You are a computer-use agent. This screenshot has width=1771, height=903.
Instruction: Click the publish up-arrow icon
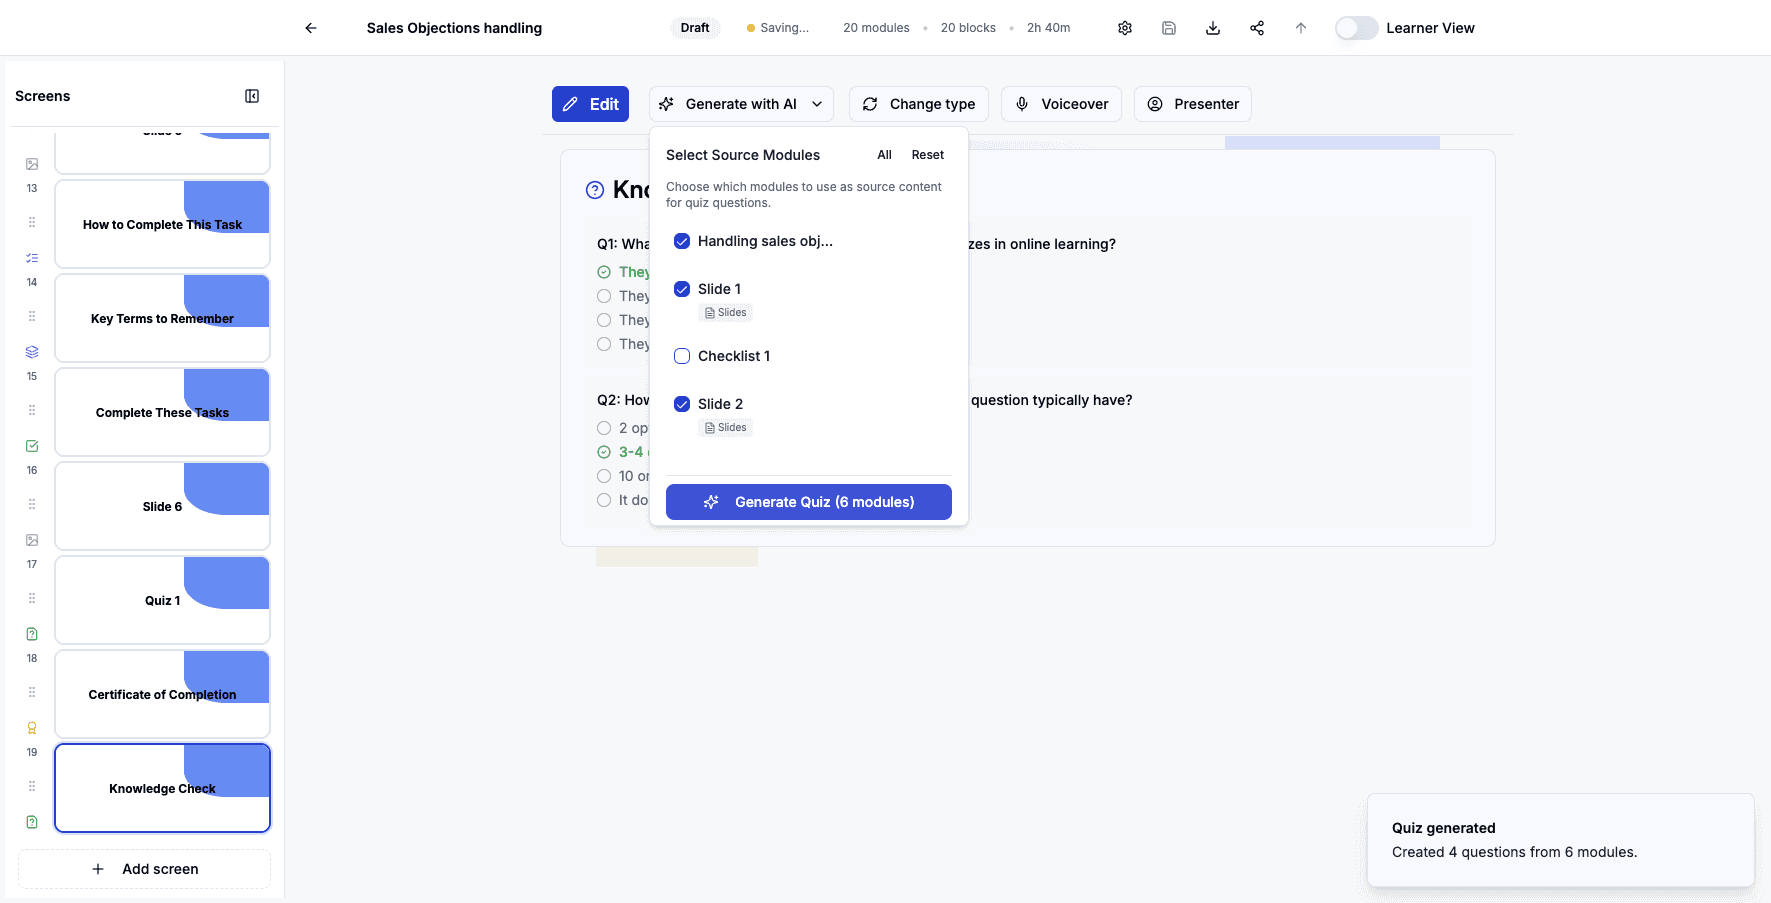pyautogui.click(x=1301, y=28)
